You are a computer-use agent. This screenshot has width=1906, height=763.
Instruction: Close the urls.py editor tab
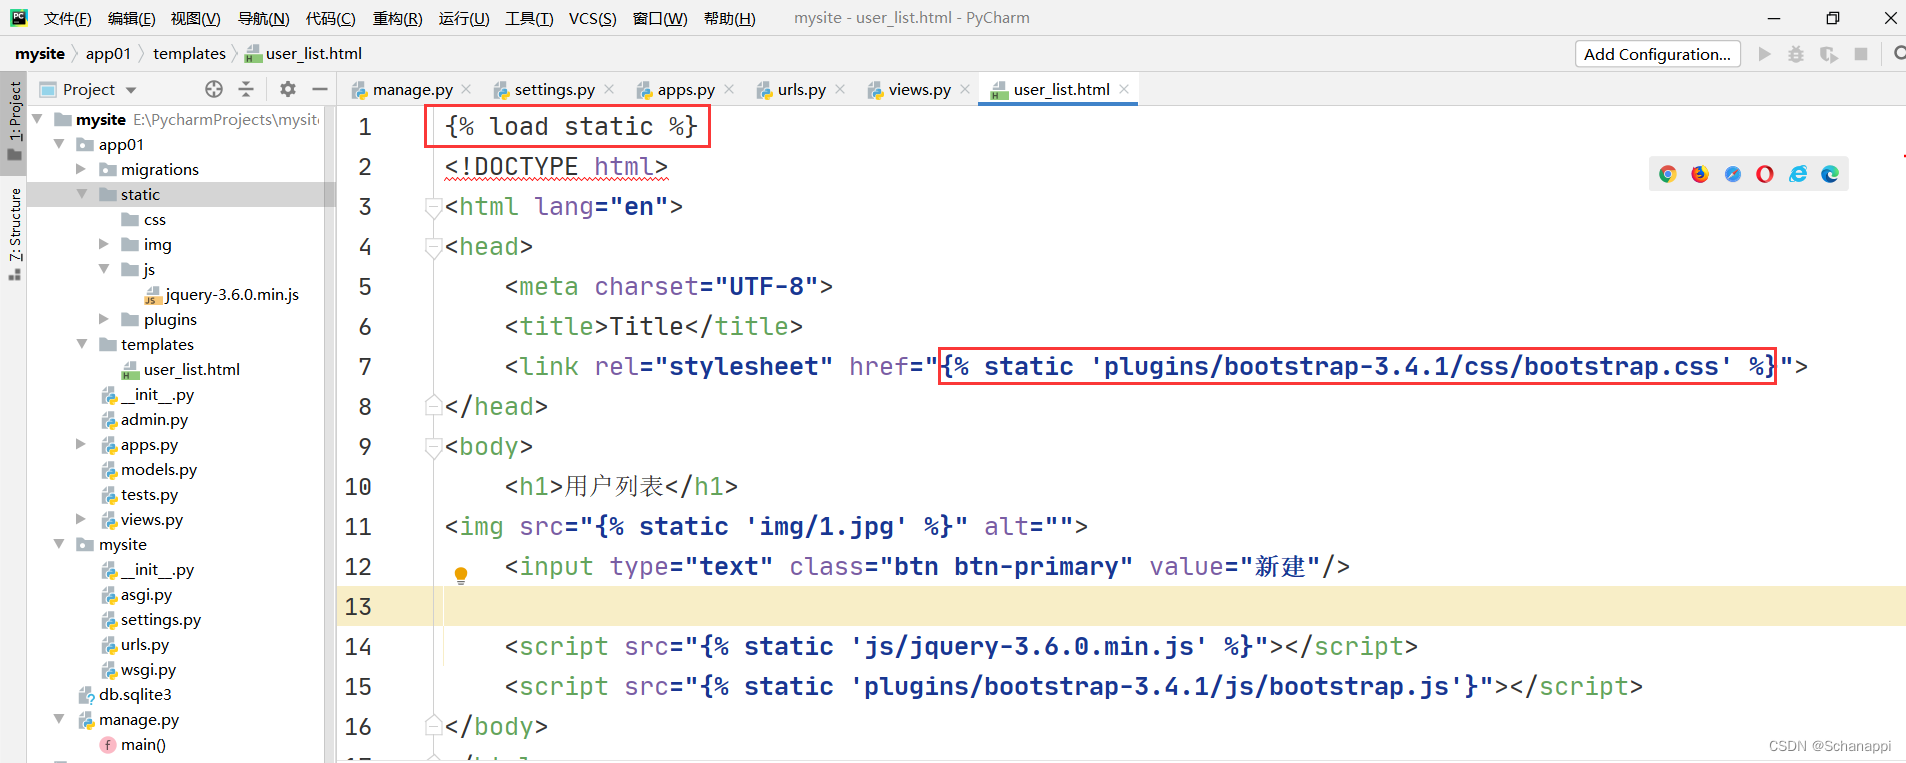[840, 89]
